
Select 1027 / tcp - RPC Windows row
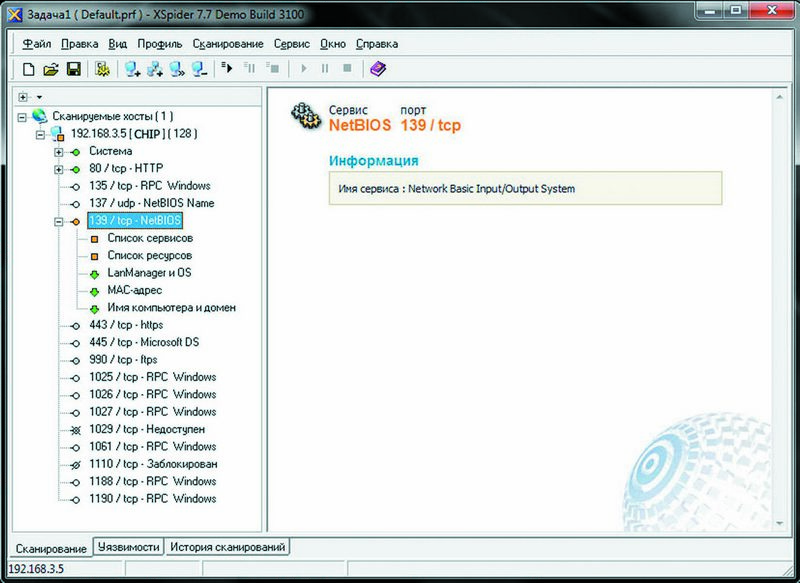tap(153, 412)
